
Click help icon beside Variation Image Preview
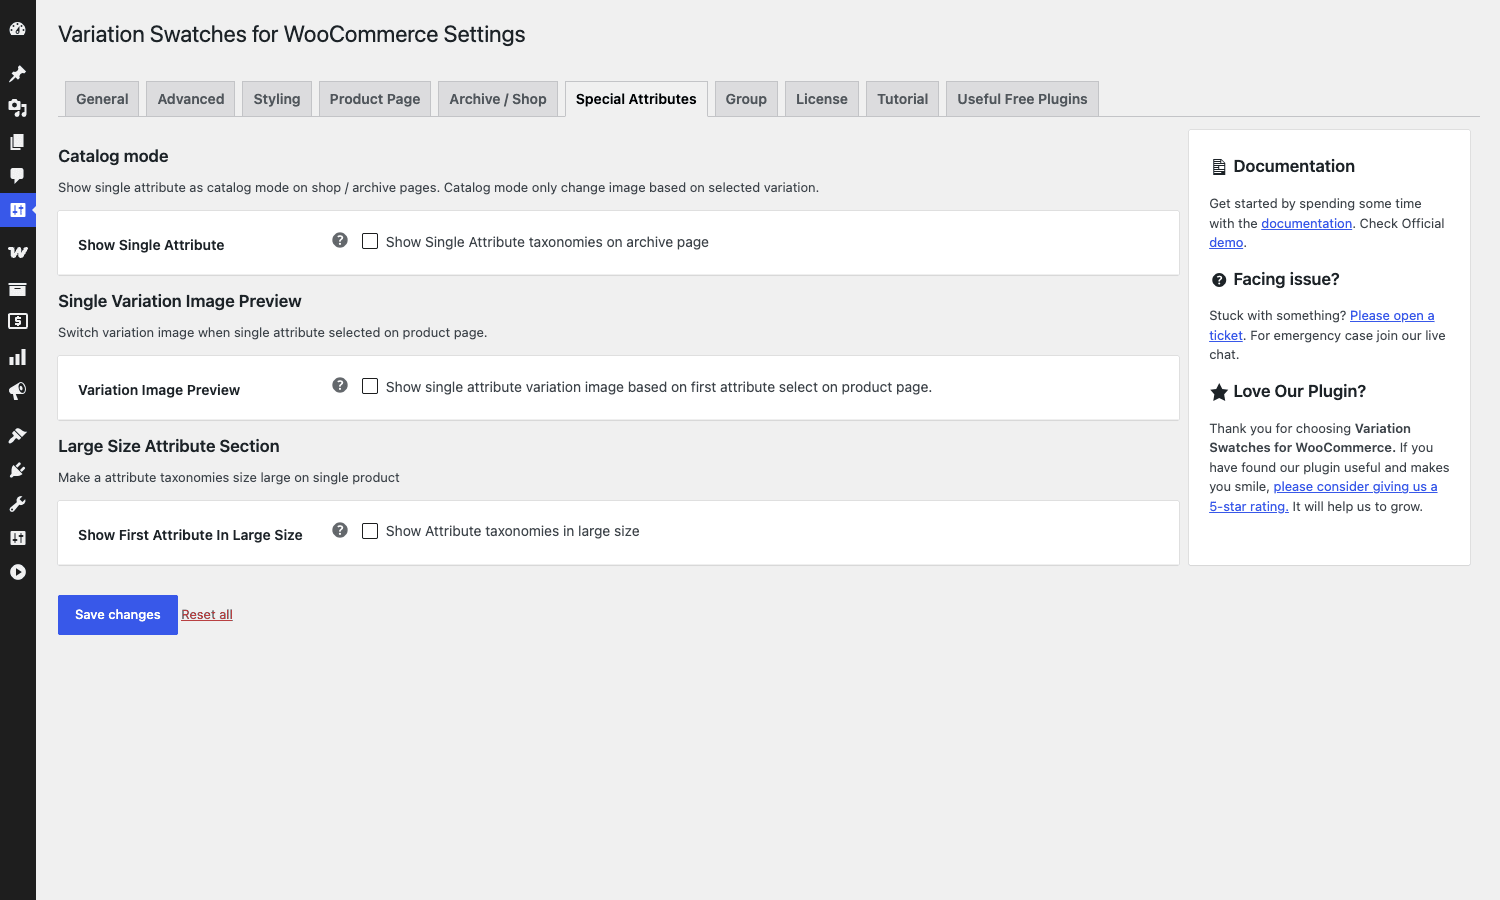340,385
